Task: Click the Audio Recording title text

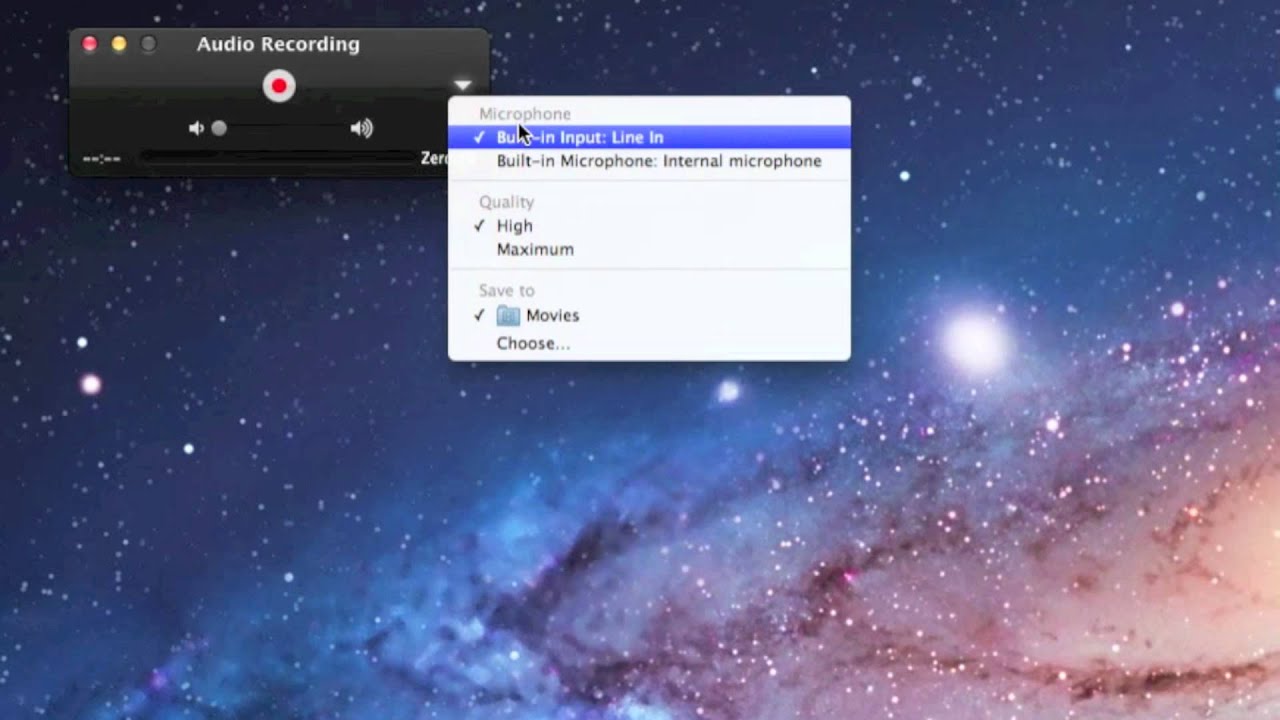Action: 278,44
